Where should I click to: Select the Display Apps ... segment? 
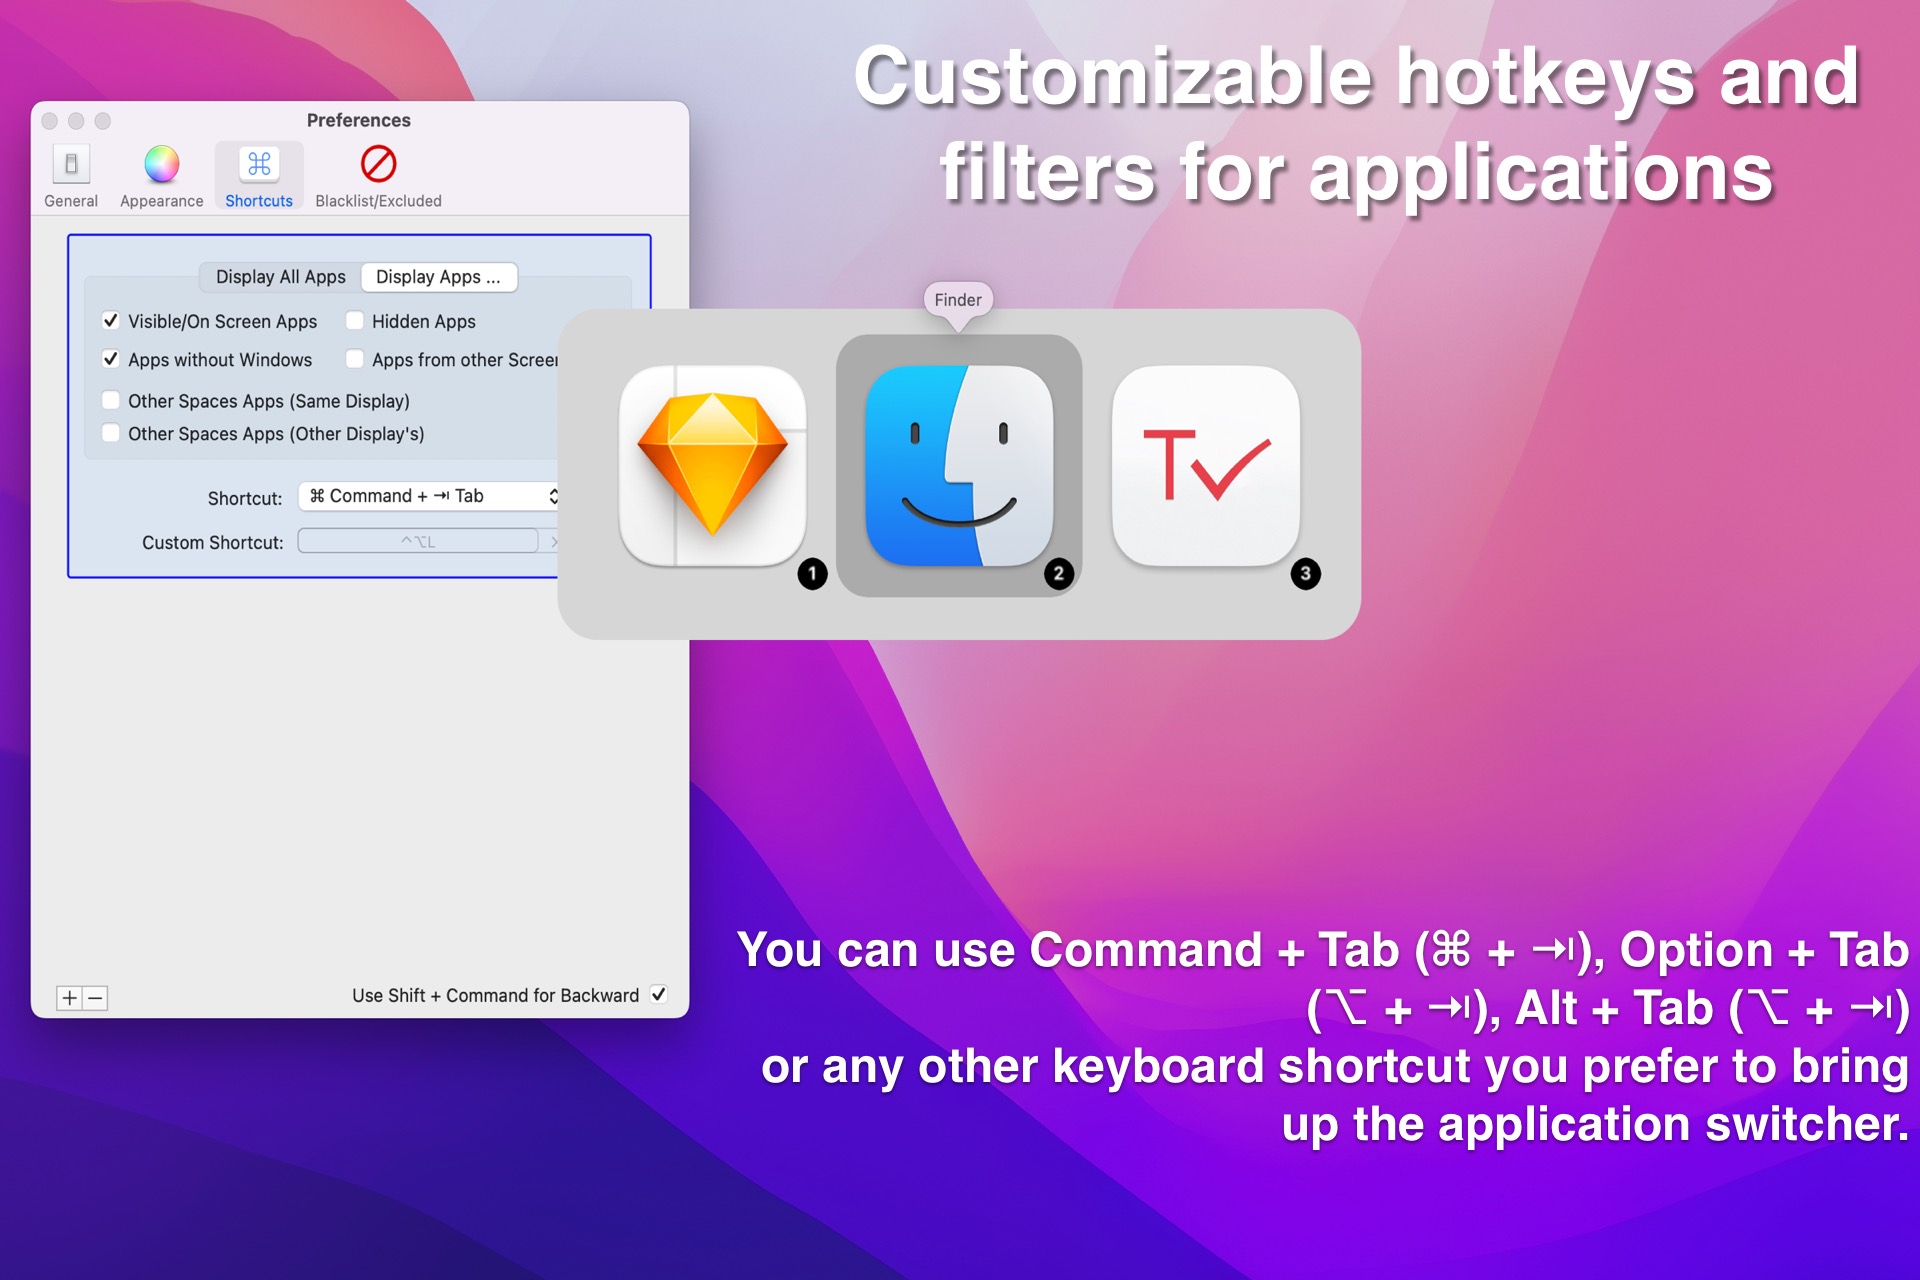439,277
